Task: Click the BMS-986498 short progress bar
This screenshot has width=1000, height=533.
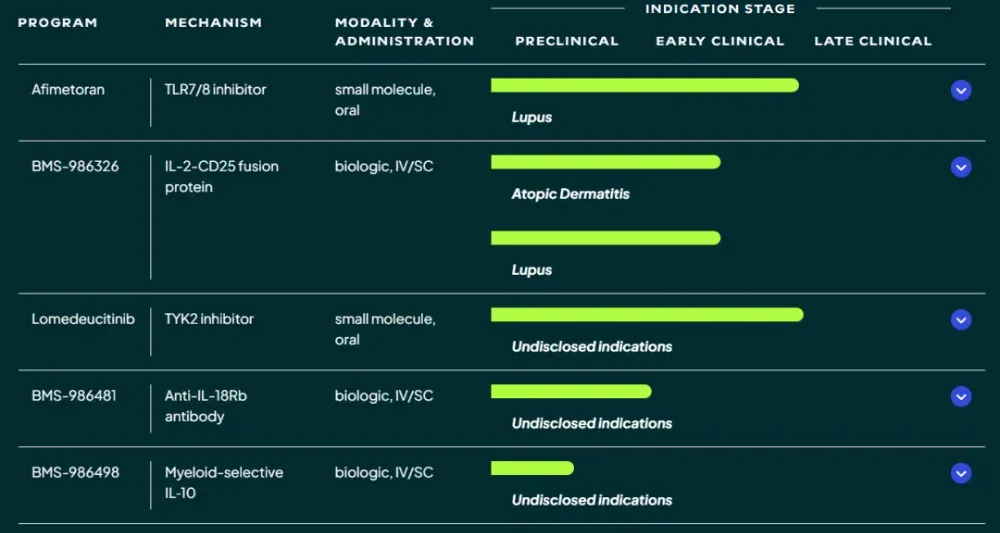Action: click(x=532, y=468)
